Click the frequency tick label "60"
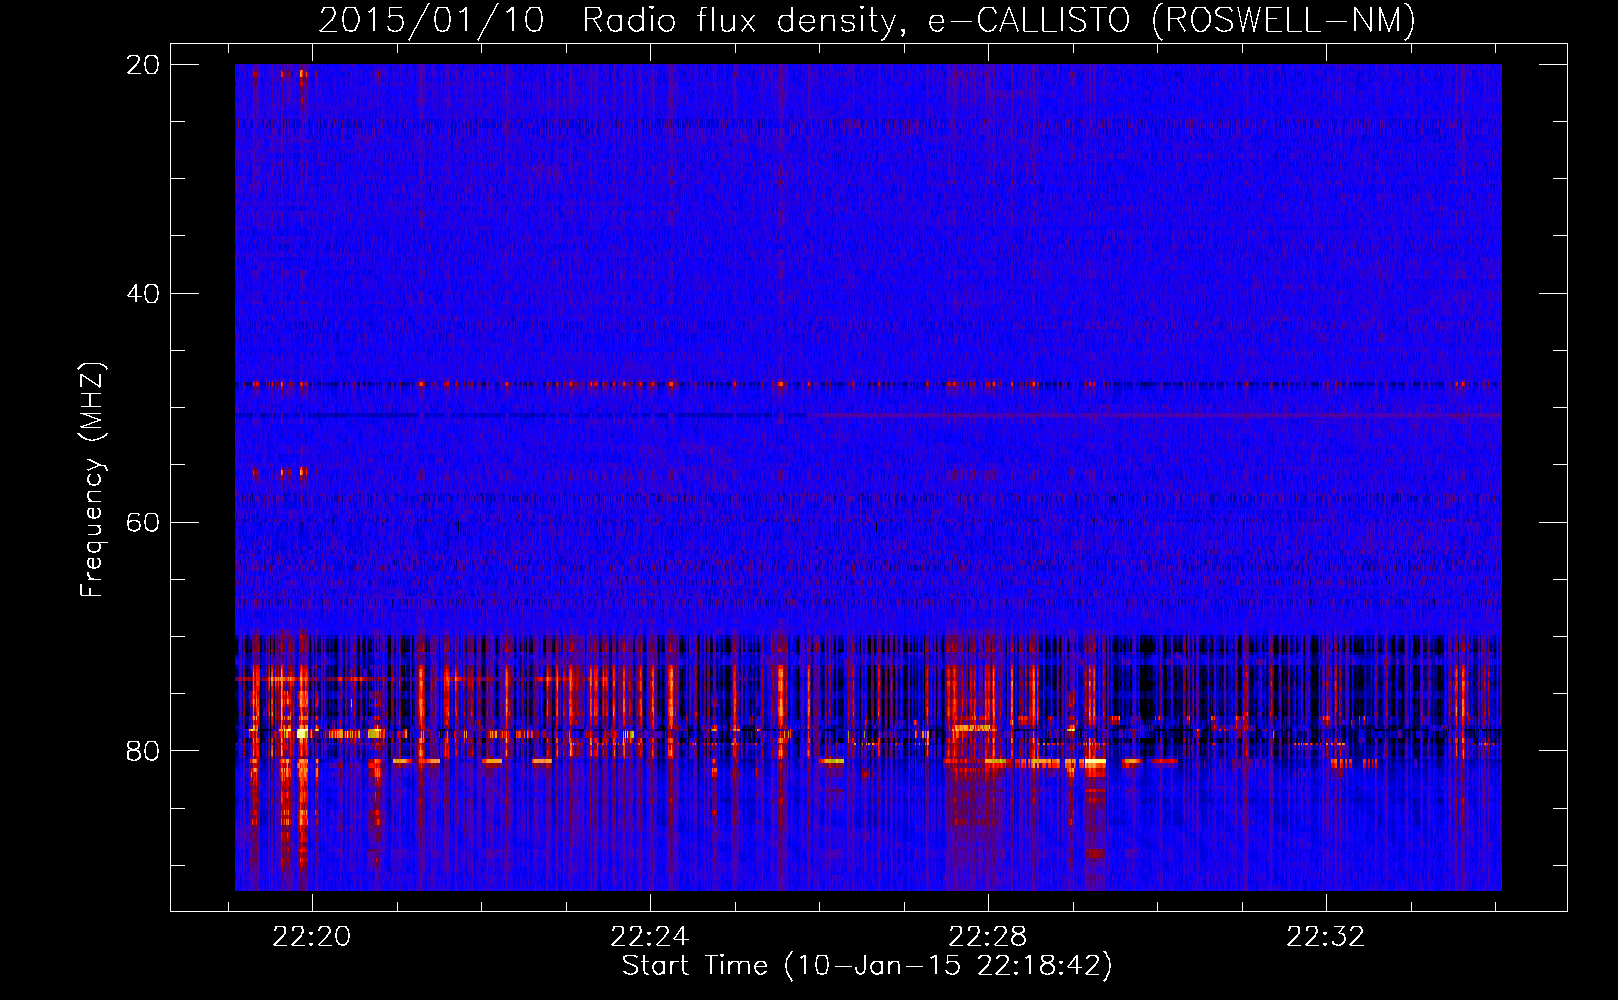The height and width of the screenshot is (1000, 1618). click(x=143, y=523)
